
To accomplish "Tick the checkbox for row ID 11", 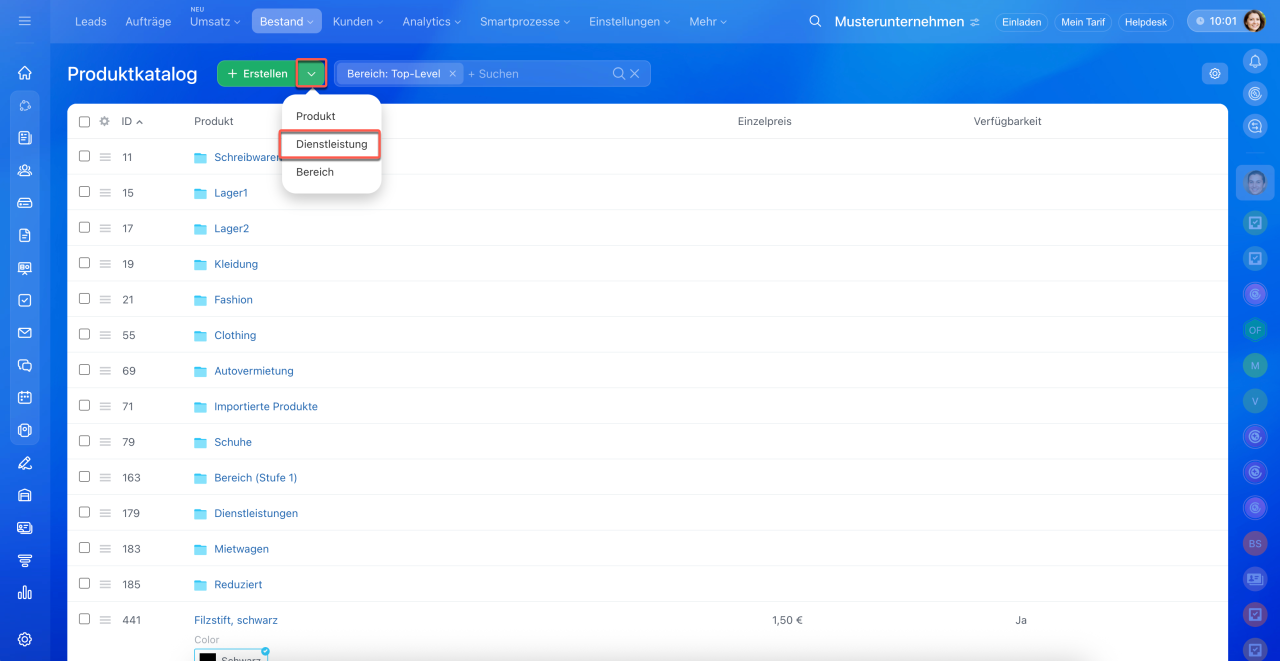I will point(85,156).
